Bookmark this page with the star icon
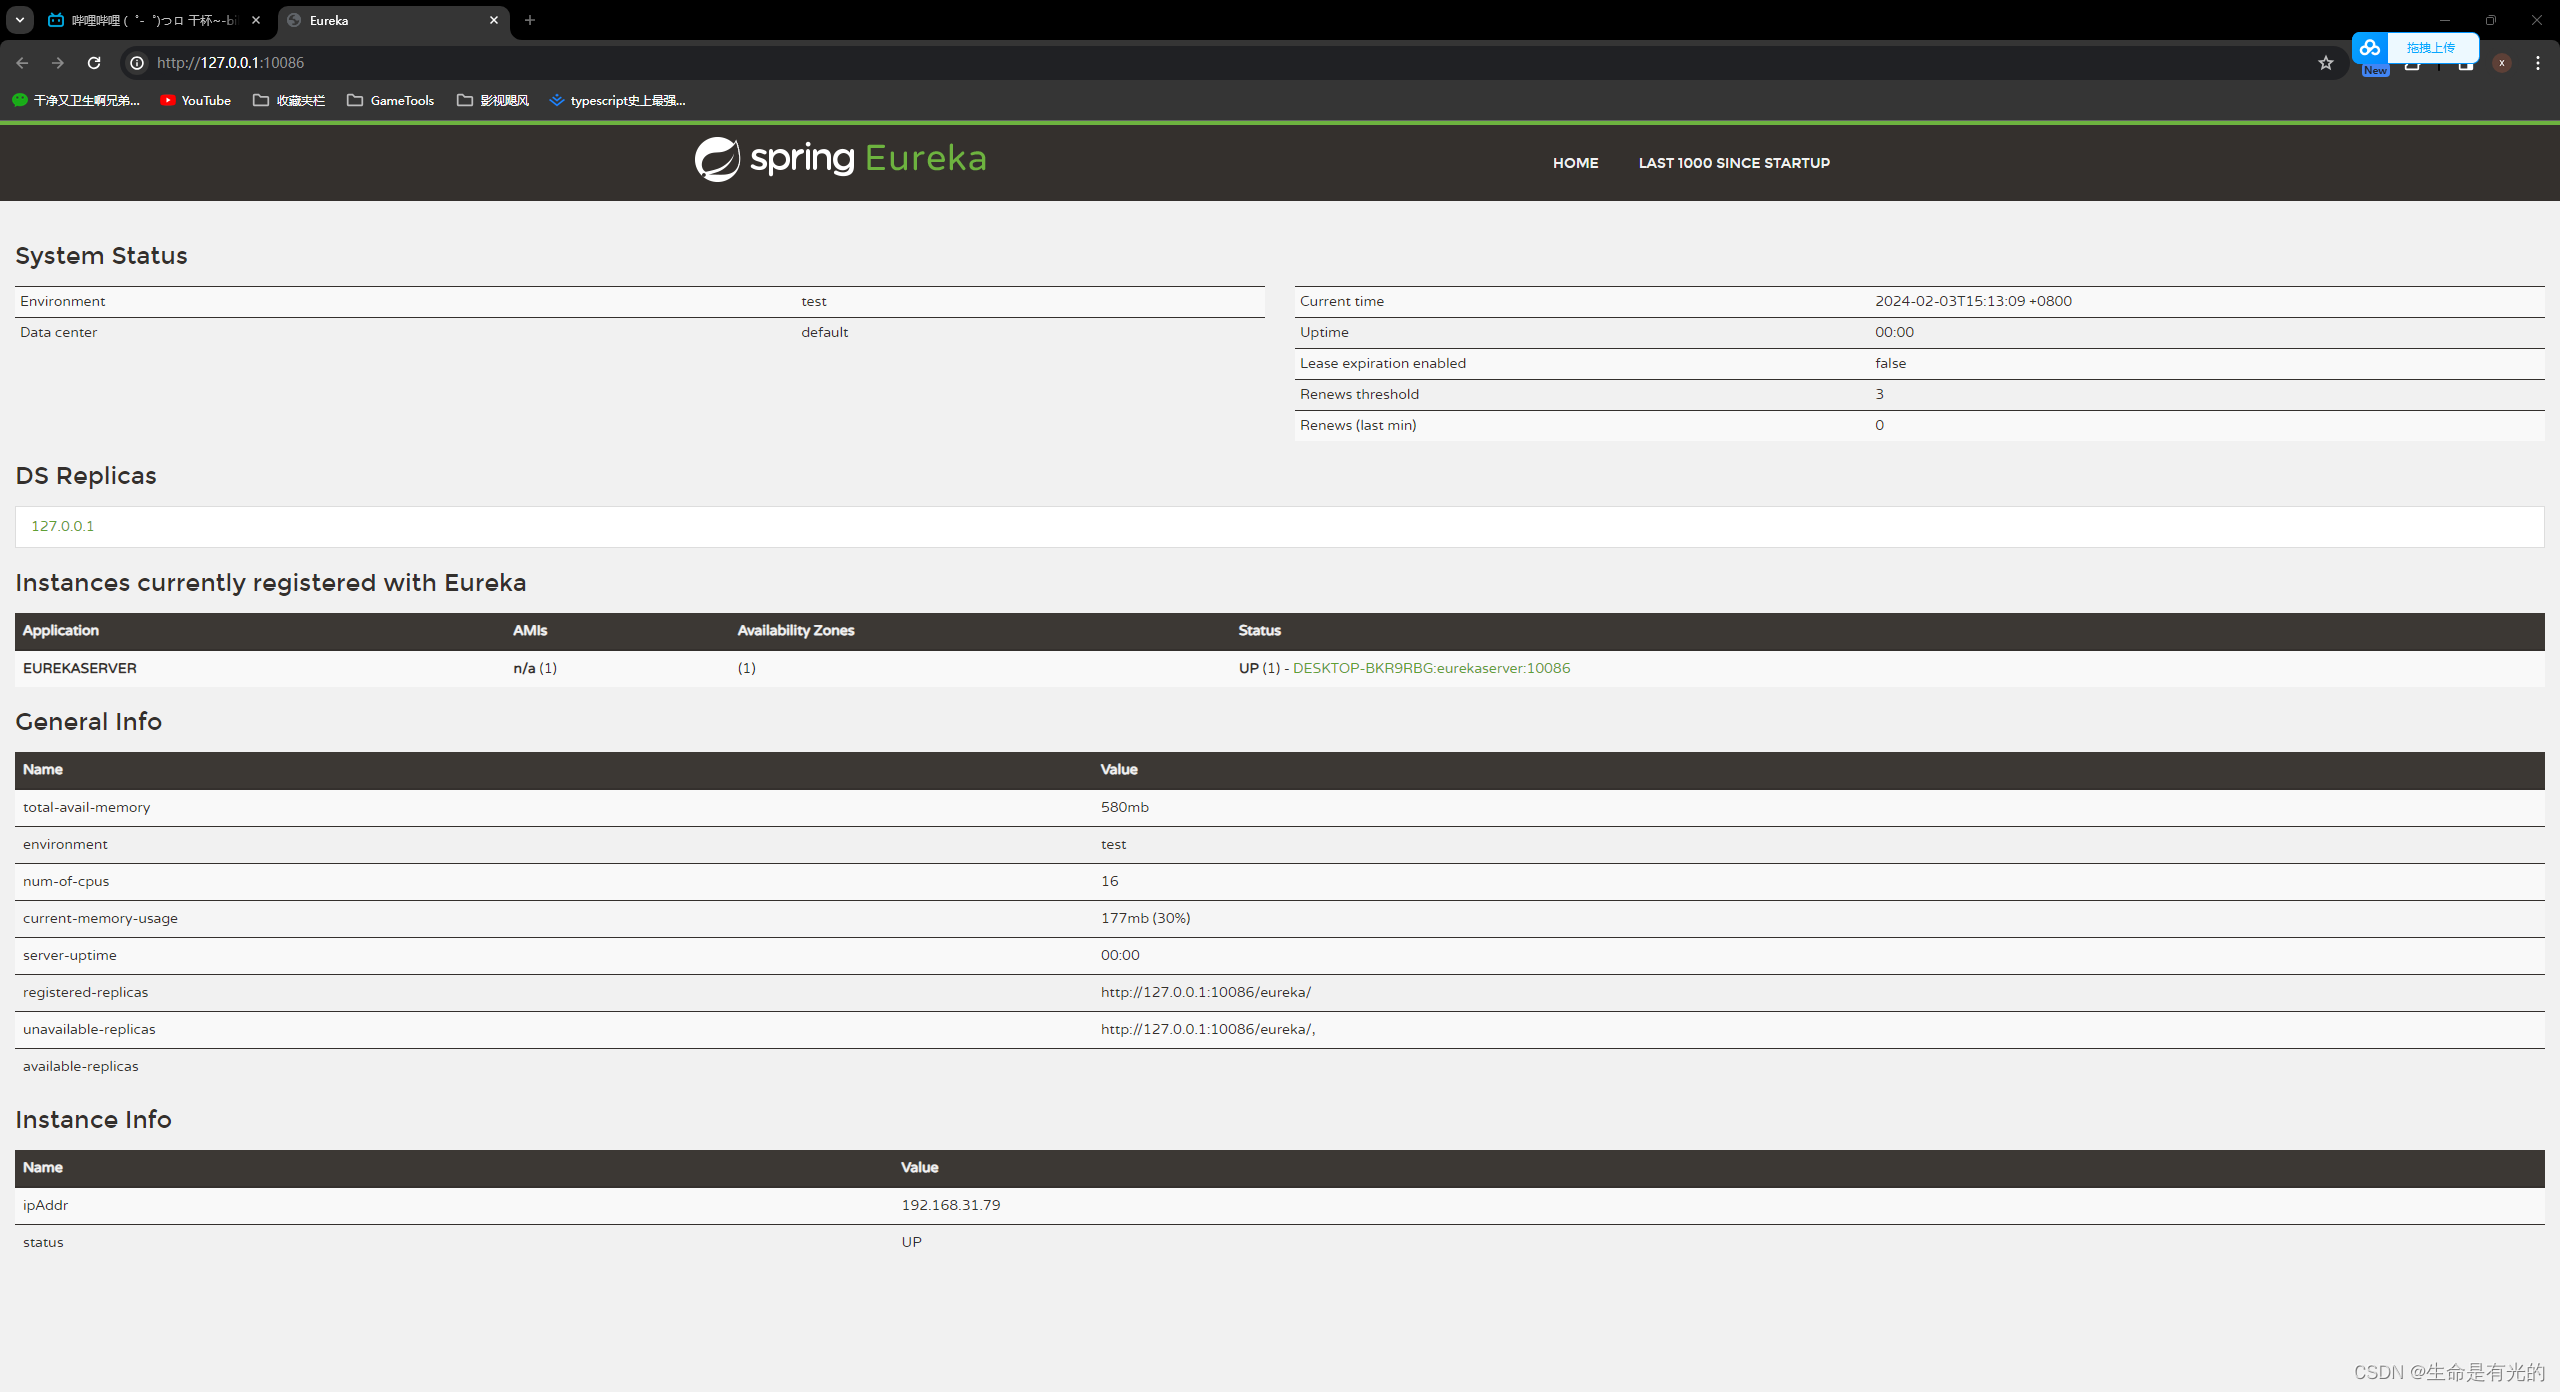The width and height of the screenshot is (2560, 1392). pyautogui.click(x=2326, y=62)
